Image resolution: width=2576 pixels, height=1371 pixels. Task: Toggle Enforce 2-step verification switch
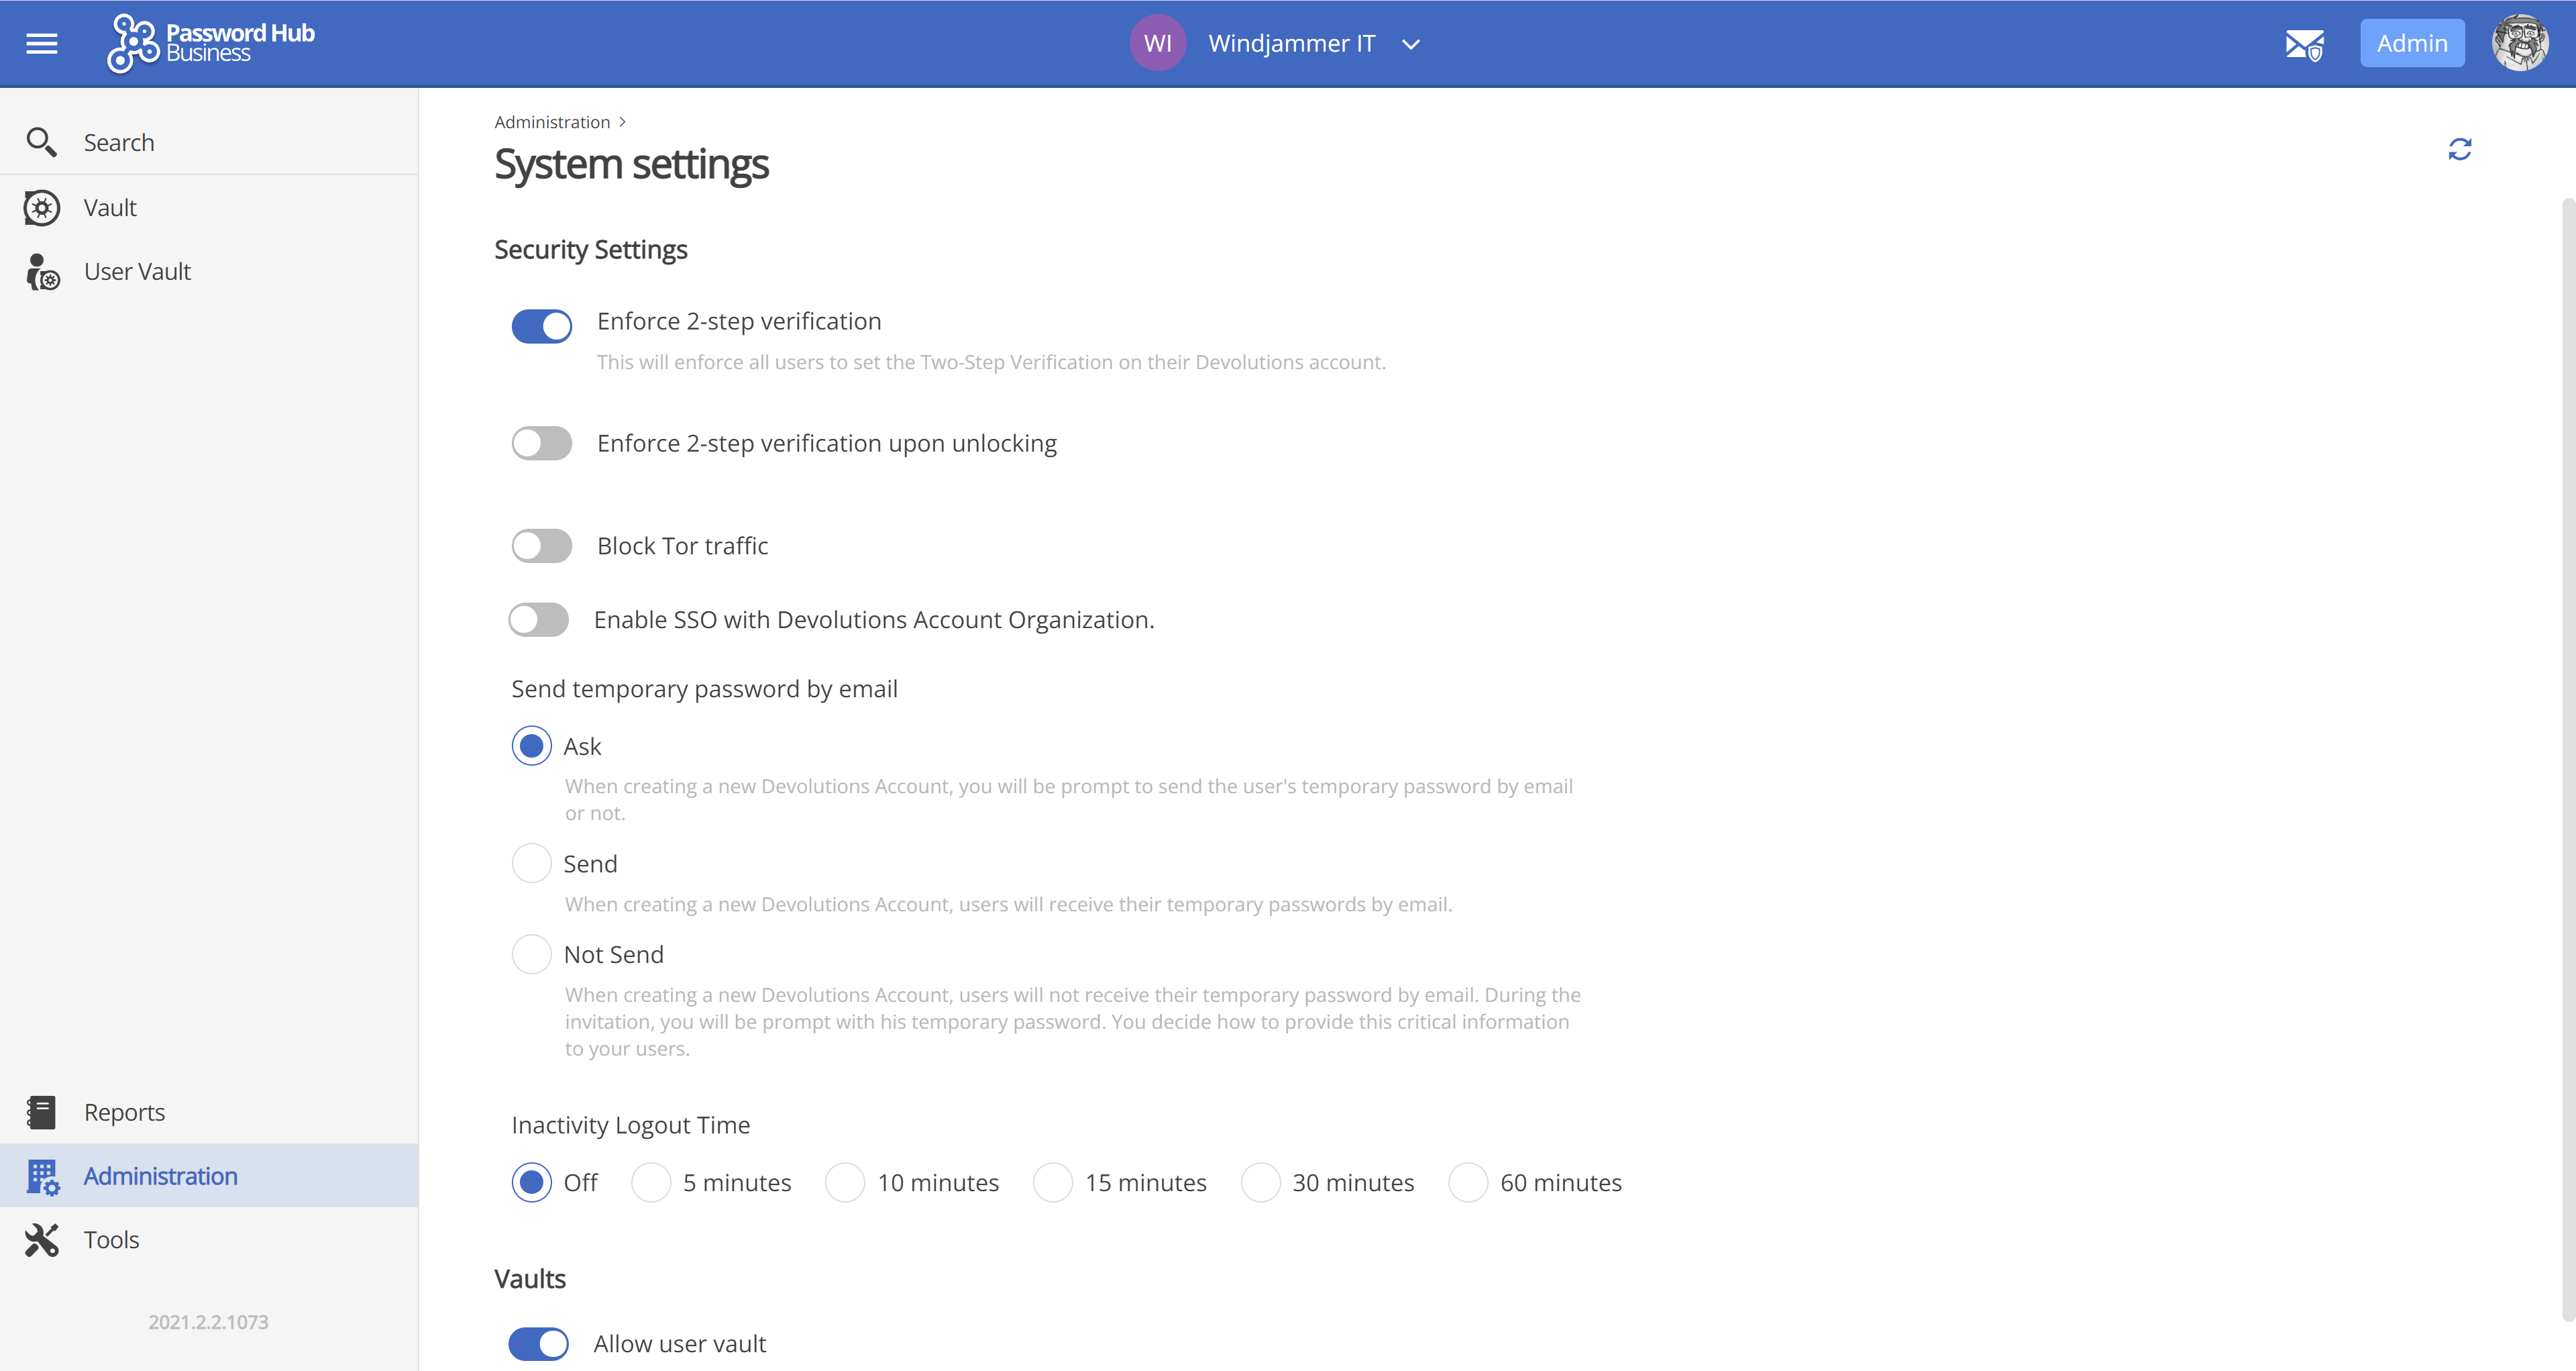543,322
